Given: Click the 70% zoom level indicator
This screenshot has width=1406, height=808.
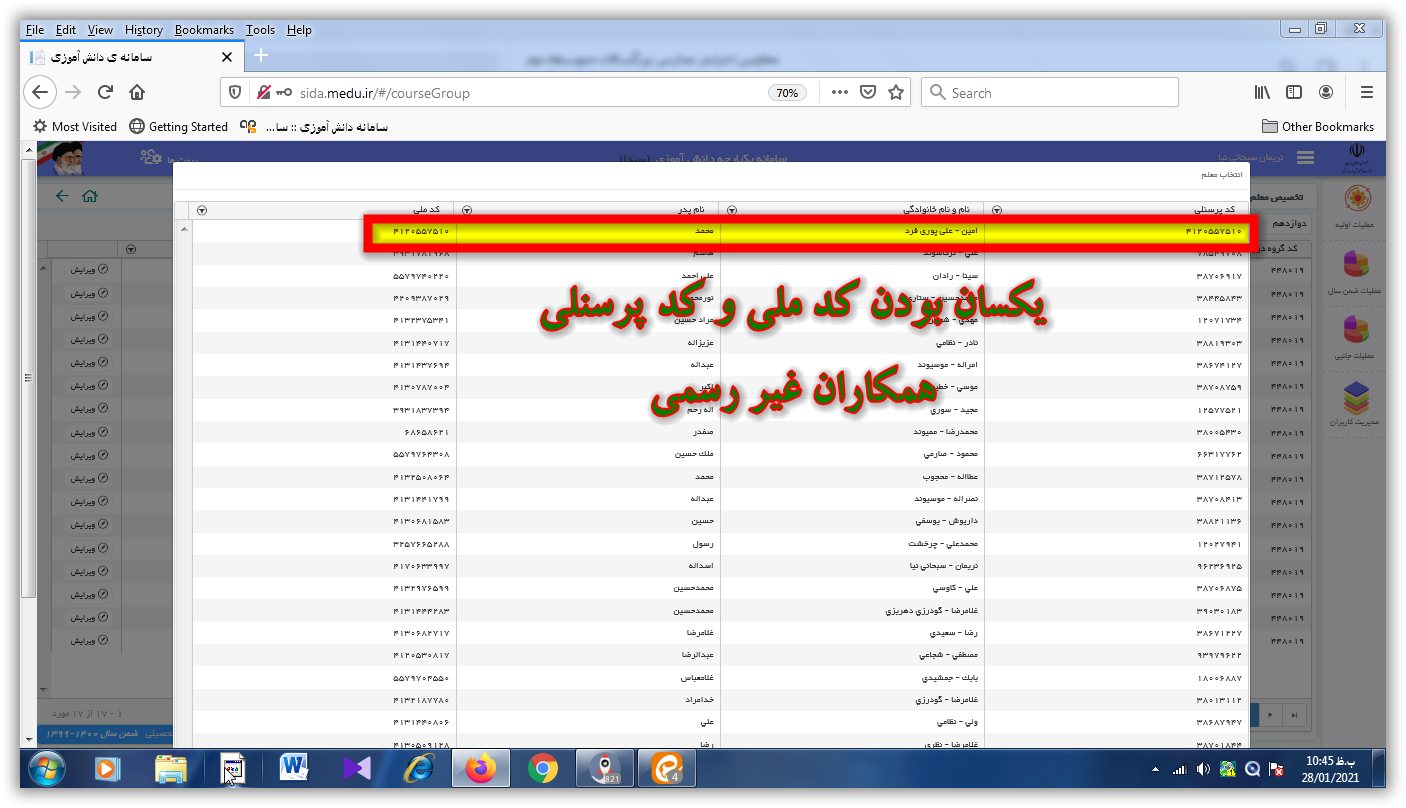Looking at the screenshot, I should pyautogui.click(x=787, y=93).
